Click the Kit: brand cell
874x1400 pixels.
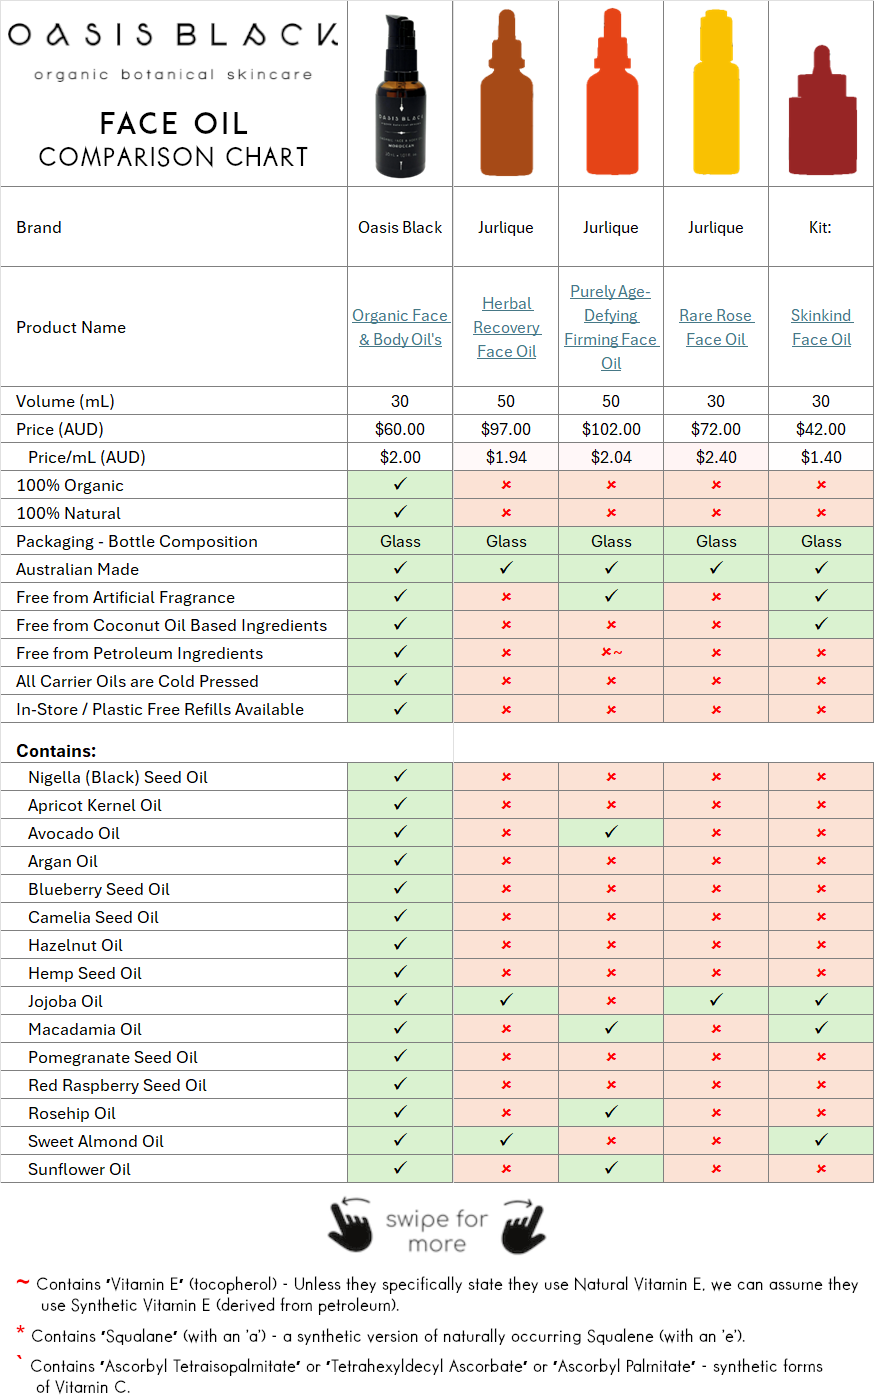pos(821,227)
